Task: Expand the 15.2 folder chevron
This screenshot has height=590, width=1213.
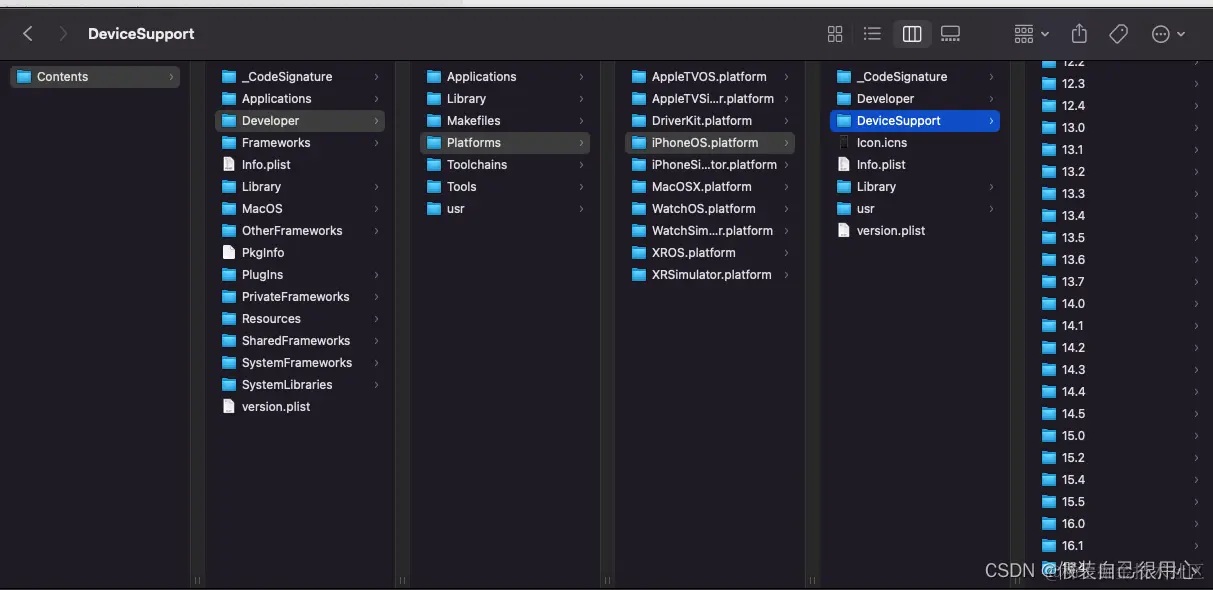Action: [x=1196, y=458]
